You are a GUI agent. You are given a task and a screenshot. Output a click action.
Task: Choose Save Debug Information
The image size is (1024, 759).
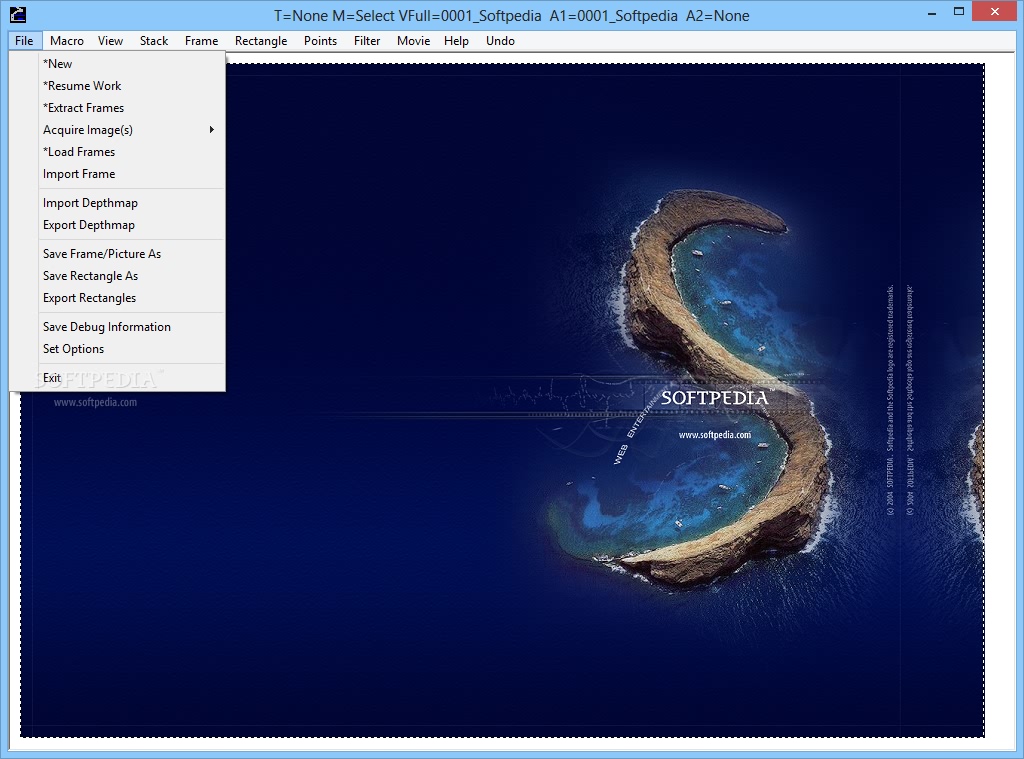[x=118, y=327]
